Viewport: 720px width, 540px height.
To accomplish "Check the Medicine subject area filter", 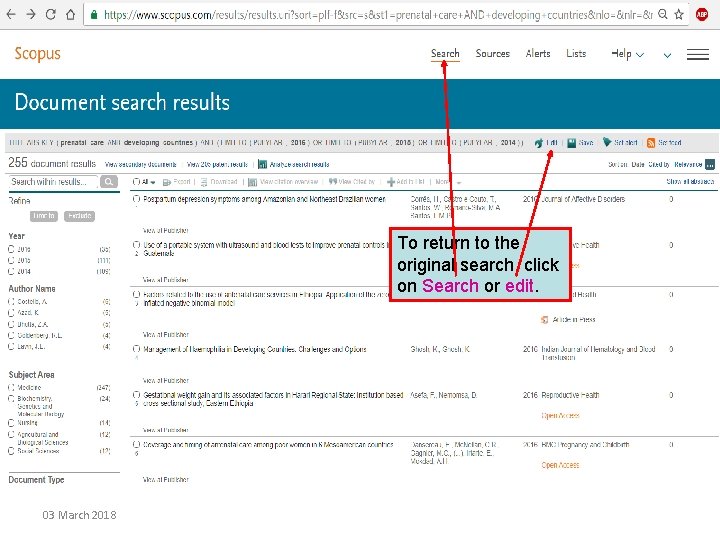I will pos(11,388).
